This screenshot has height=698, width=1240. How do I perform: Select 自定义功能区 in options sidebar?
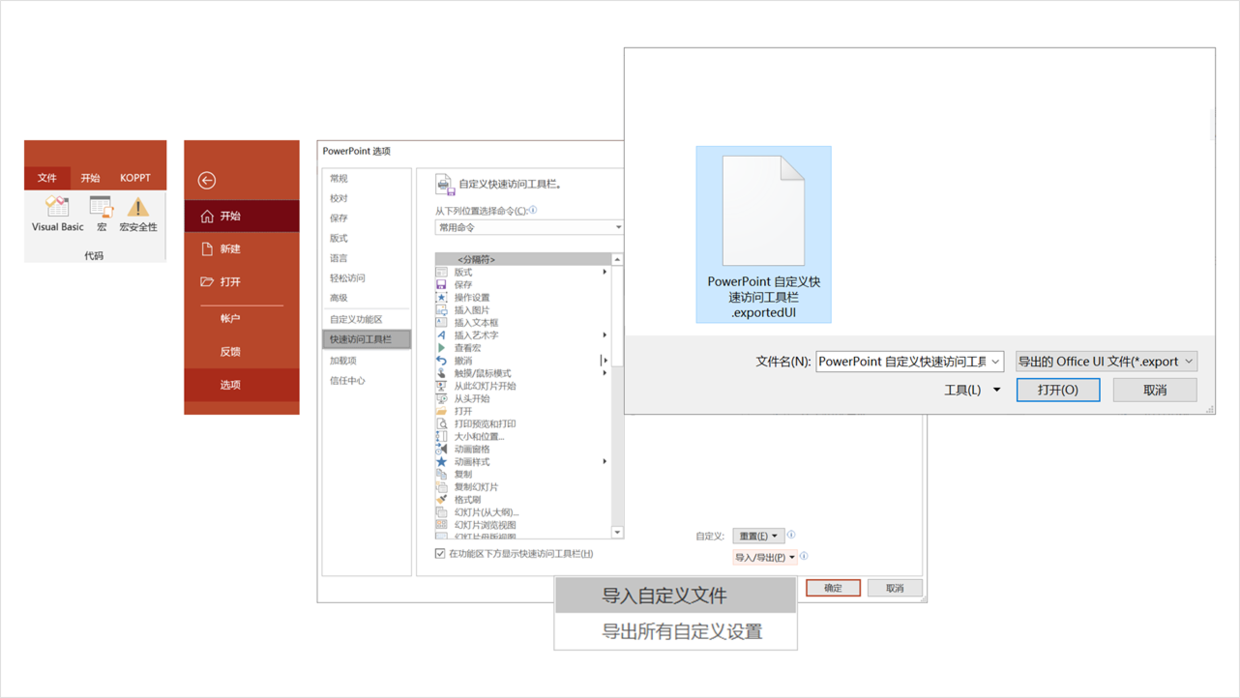(x=366, y=319)
